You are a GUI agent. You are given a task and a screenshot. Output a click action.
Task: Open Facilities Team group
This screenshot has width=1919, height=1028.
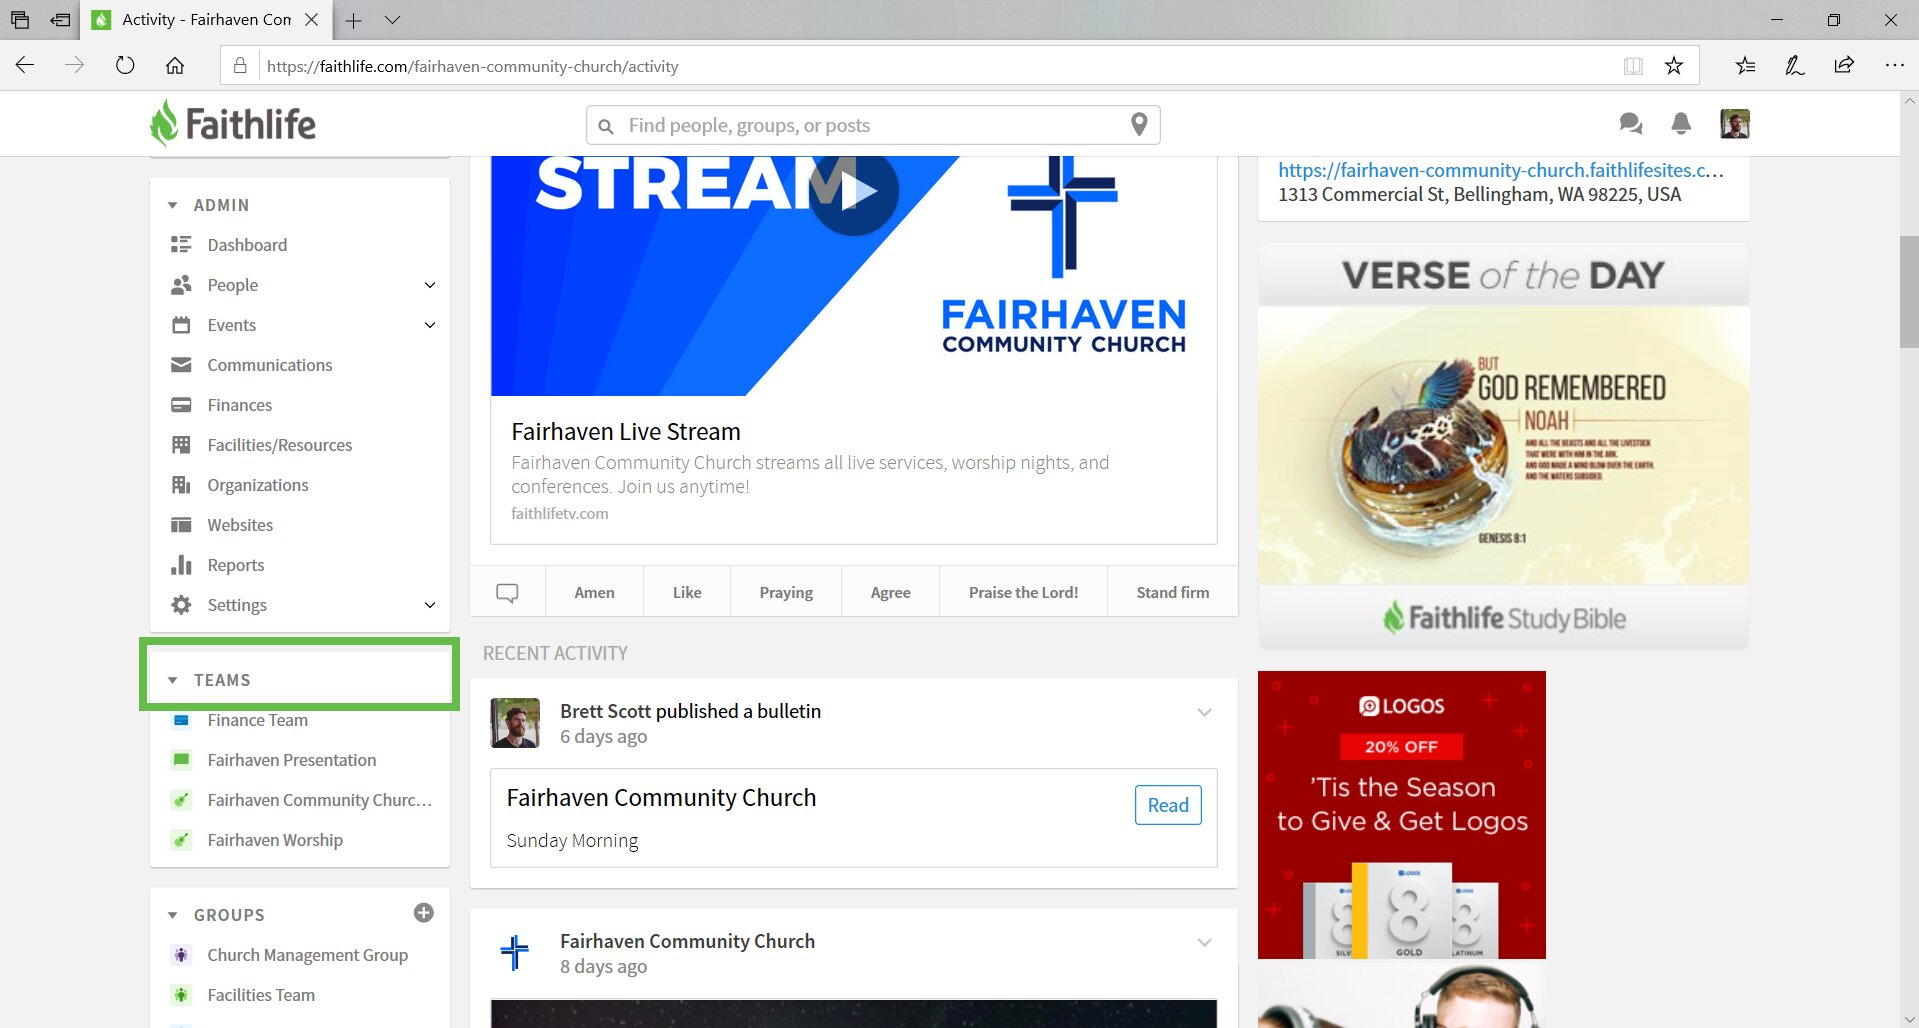coord(261,995)
